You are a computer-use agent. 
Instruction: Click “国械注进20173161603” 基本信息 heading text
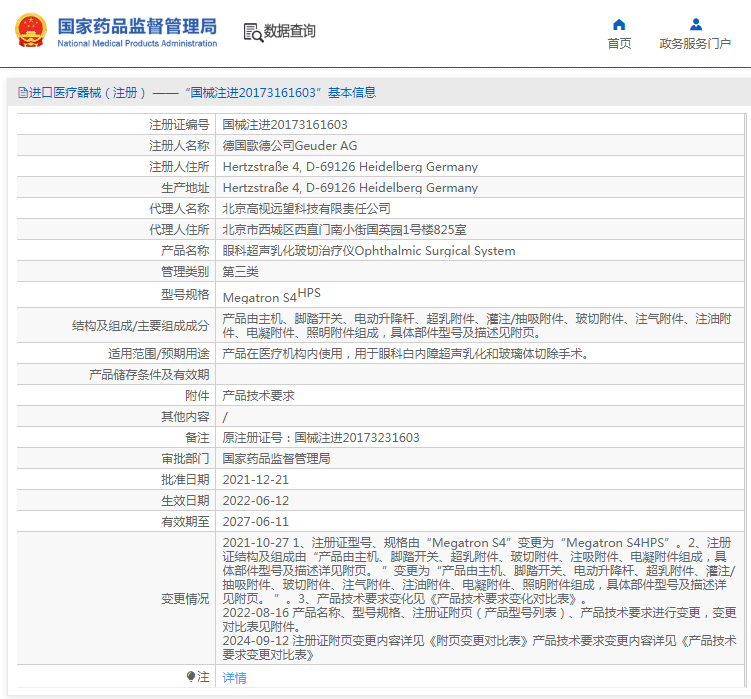pos(281,92)
